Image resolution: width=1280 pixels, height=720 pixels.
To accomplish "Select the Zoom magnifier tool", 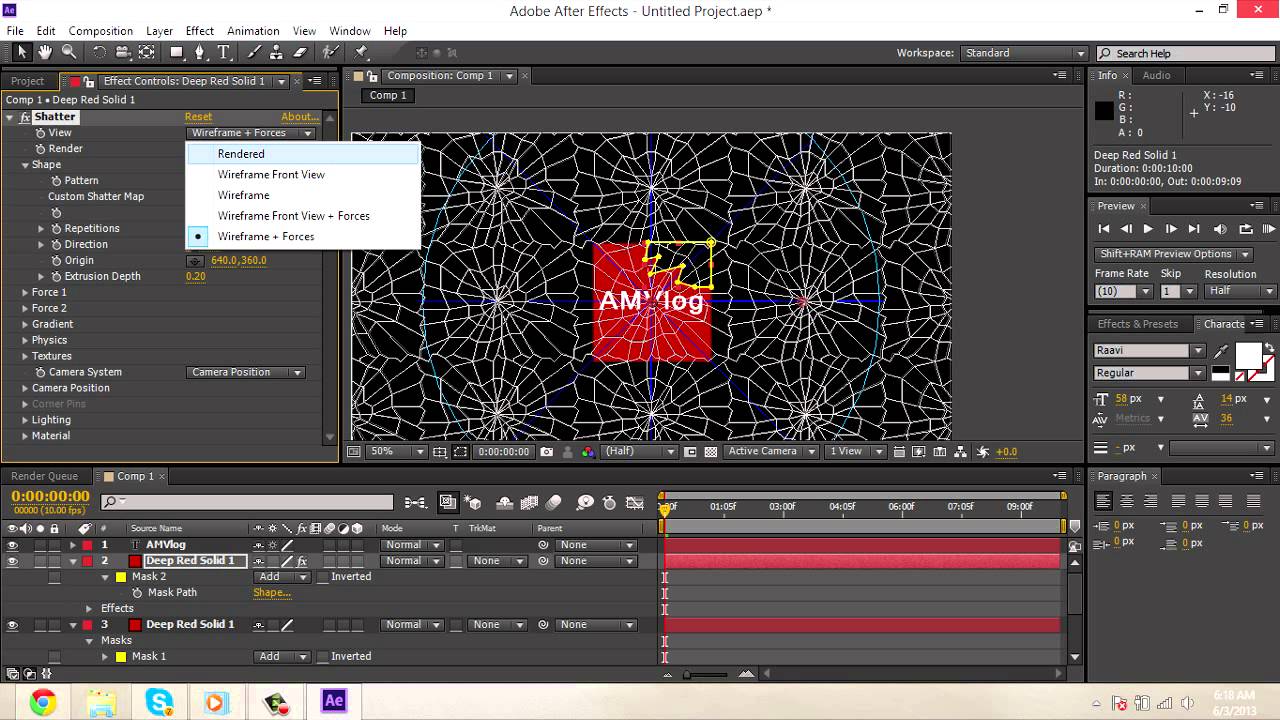I will [x=69, y=53].
